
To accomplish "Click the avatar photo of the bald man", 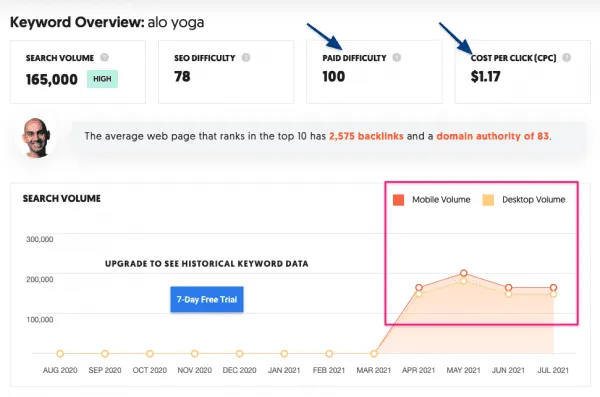I will coord(36,138).
